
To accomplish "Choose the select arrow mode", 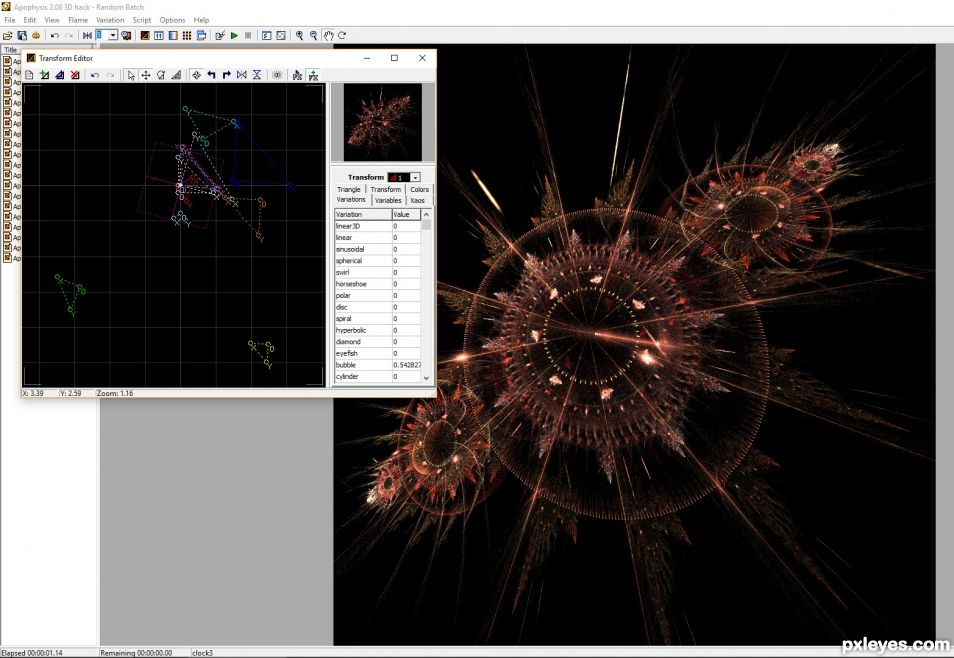I will [131, 75].
